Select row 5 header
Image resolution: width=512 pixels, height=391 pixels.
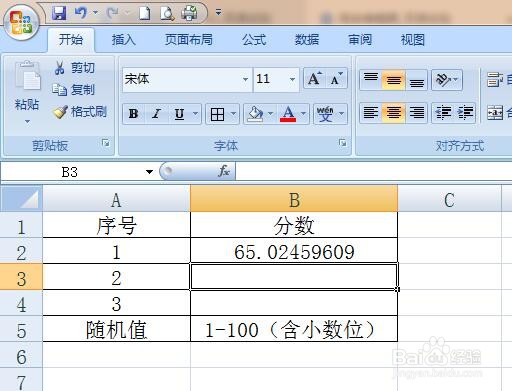(21, 329)
